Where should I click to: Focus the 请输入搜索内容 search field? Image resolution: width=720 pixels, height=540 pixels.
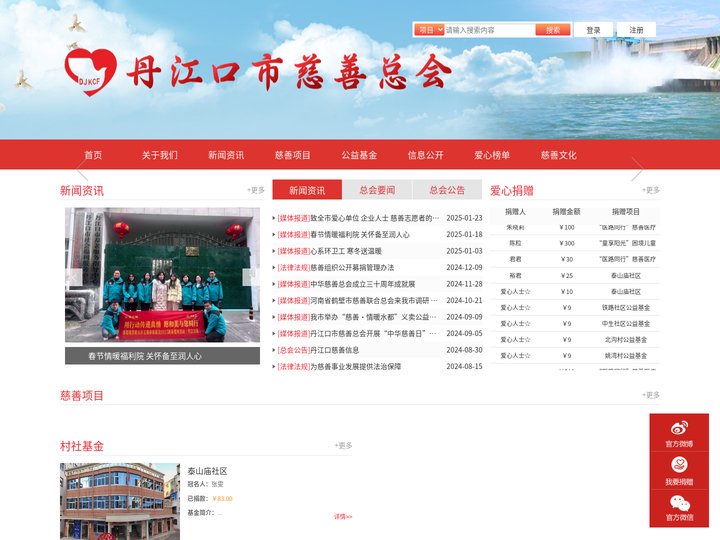coord(489,30)
